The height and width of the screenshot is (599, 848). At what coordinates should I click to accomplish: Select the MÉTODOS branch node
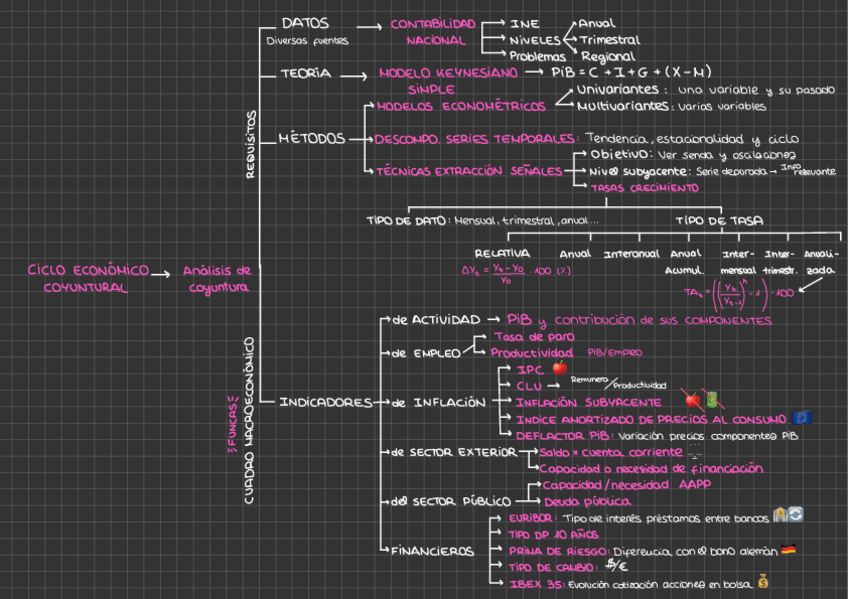[x=312, y=138]
